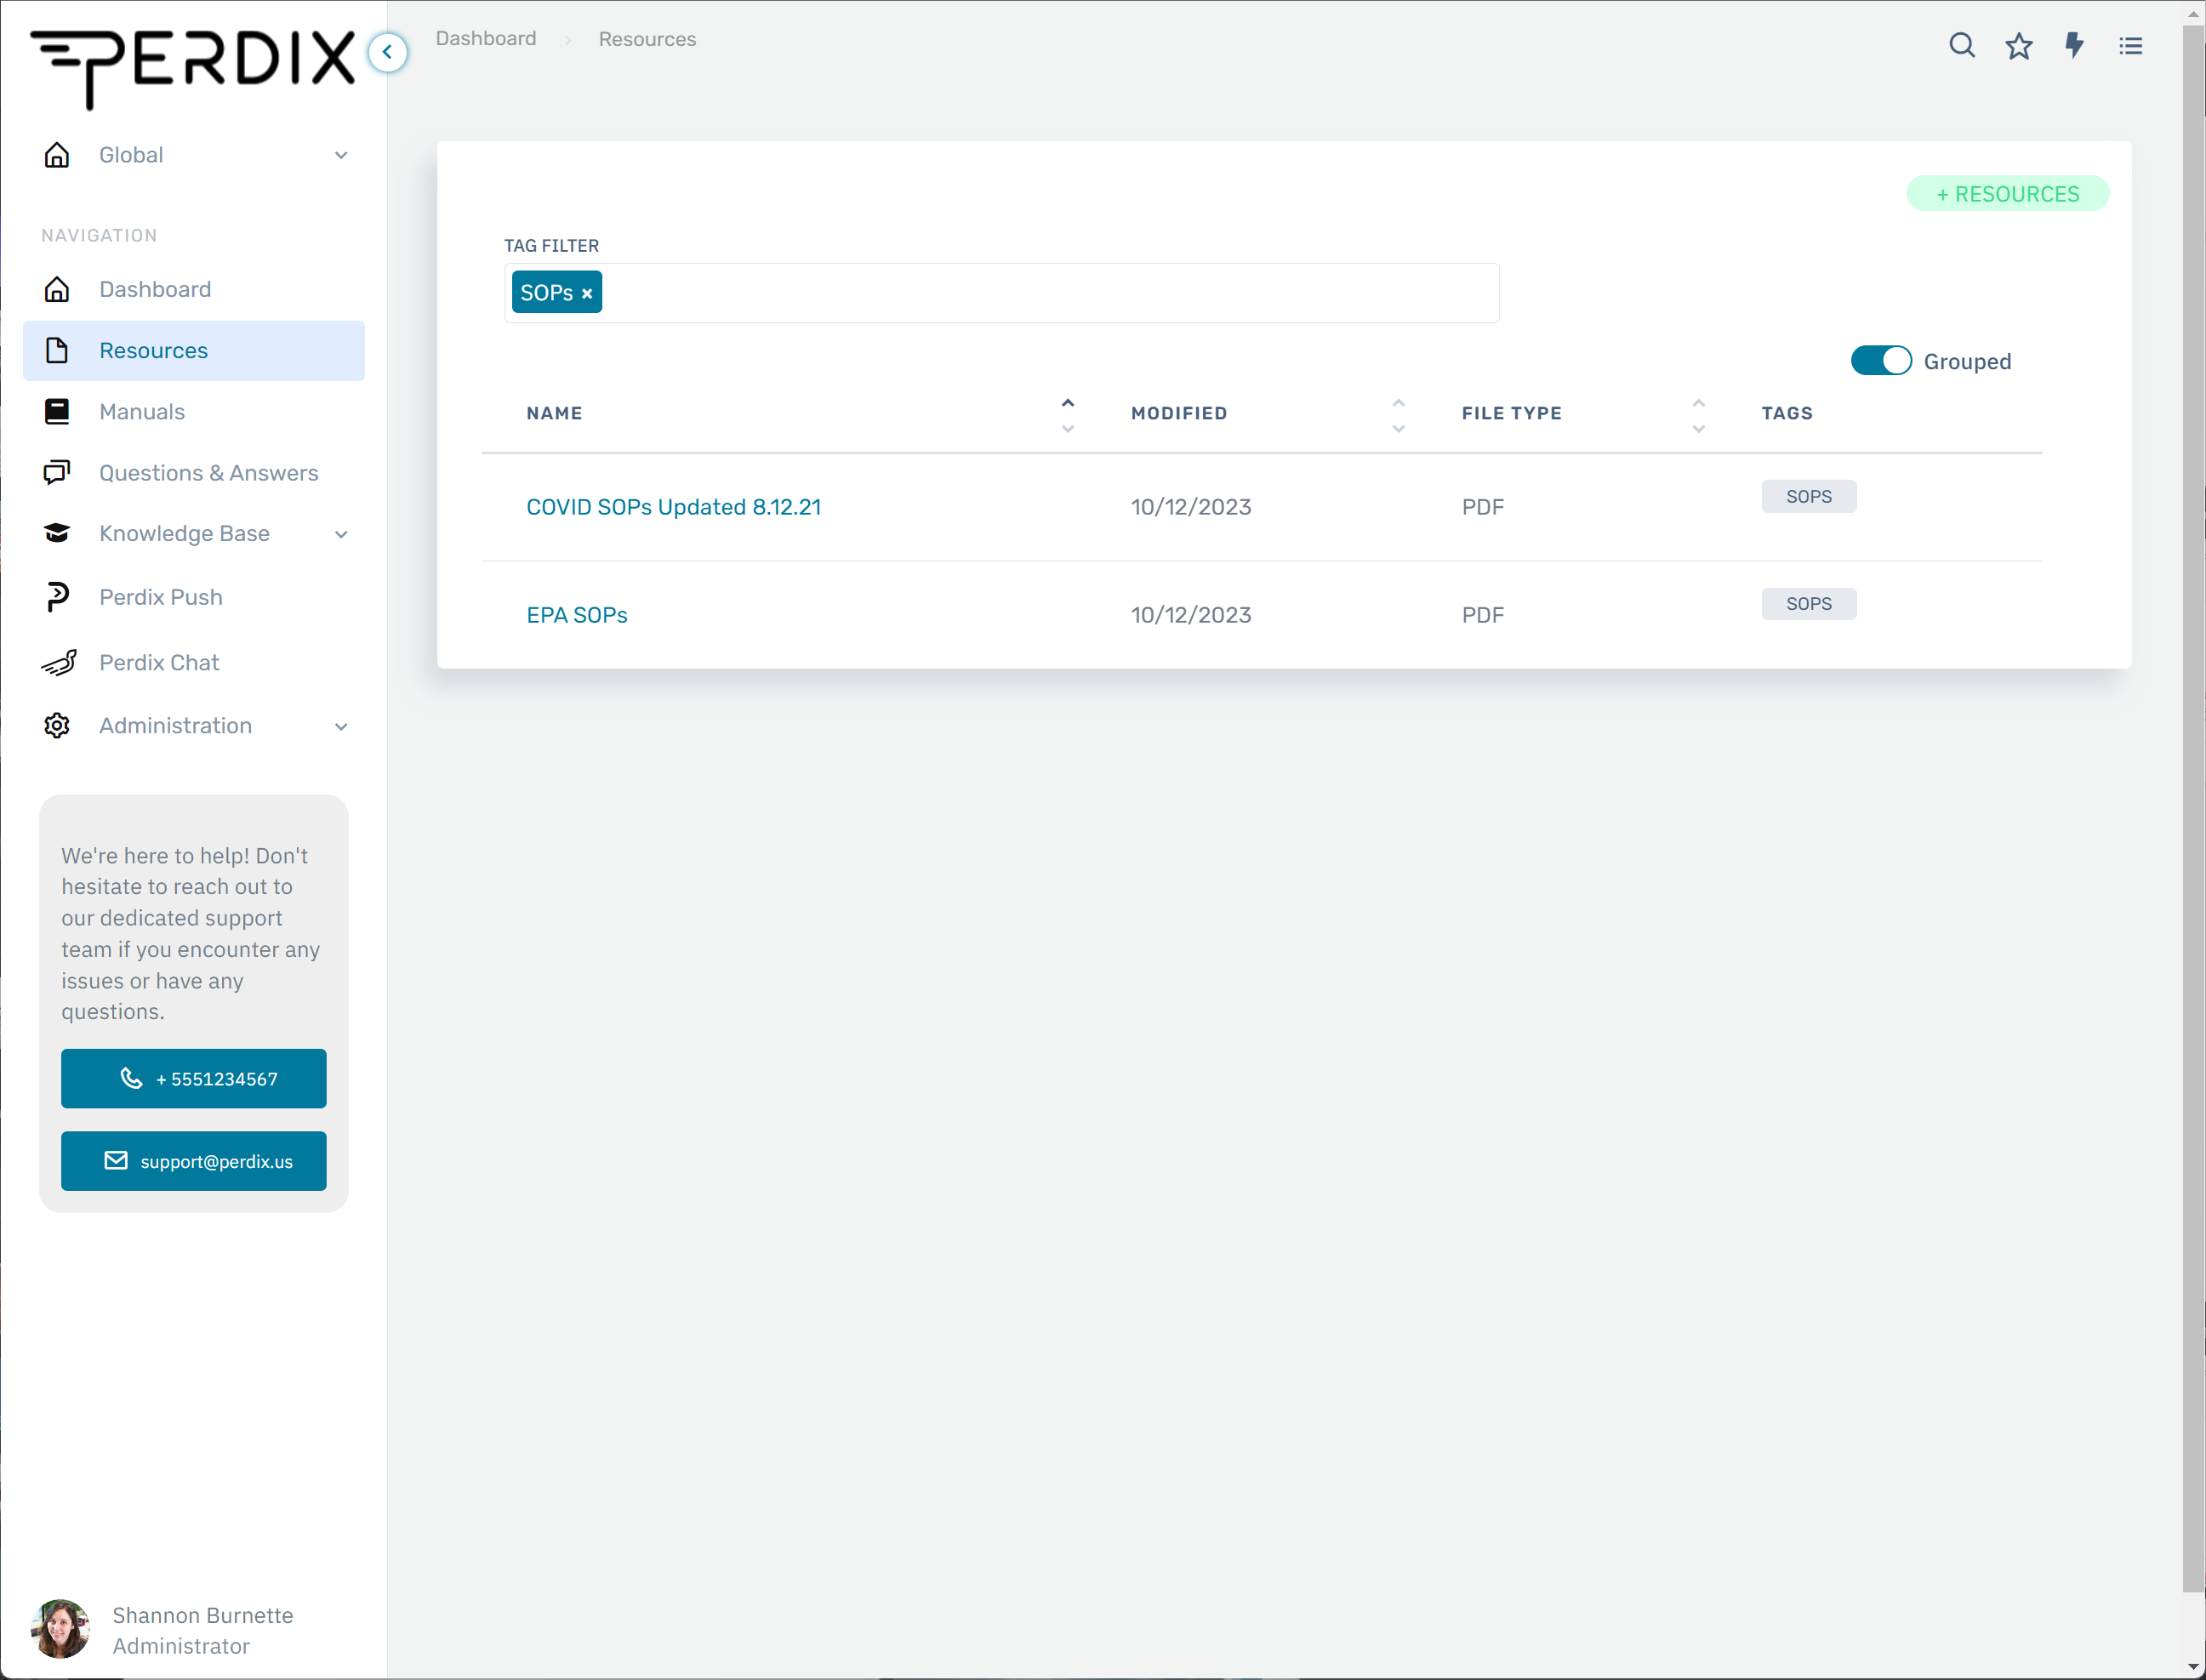Click the + RESOURCES button
Image resolution: width=2206 pixels, height=1680 pixels.
click(2007, 194)
